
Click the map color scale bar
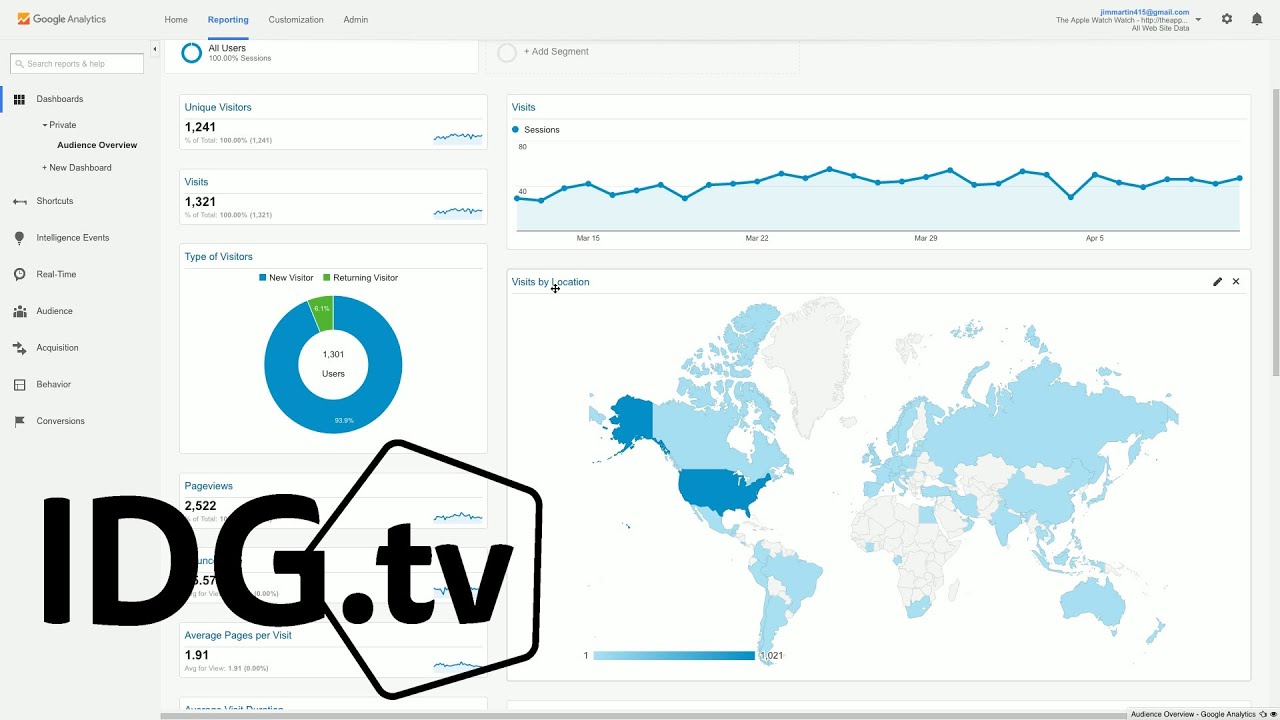coord(674,656)
